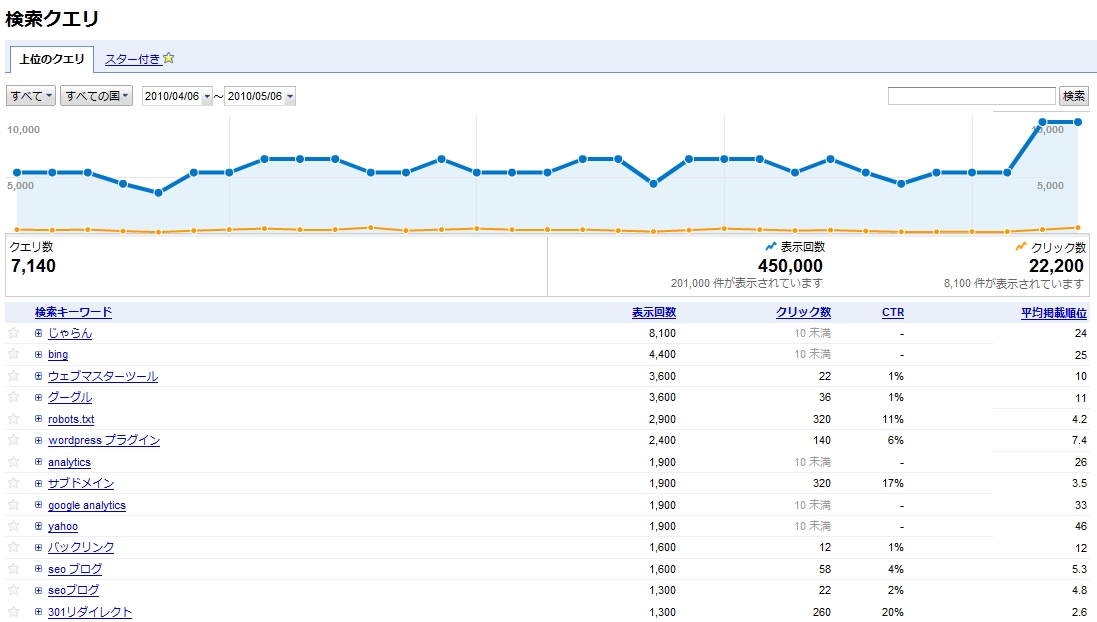1097x622 pixels.
Task: Star the 301リダイレクト query row
Action: click(13, 612)
